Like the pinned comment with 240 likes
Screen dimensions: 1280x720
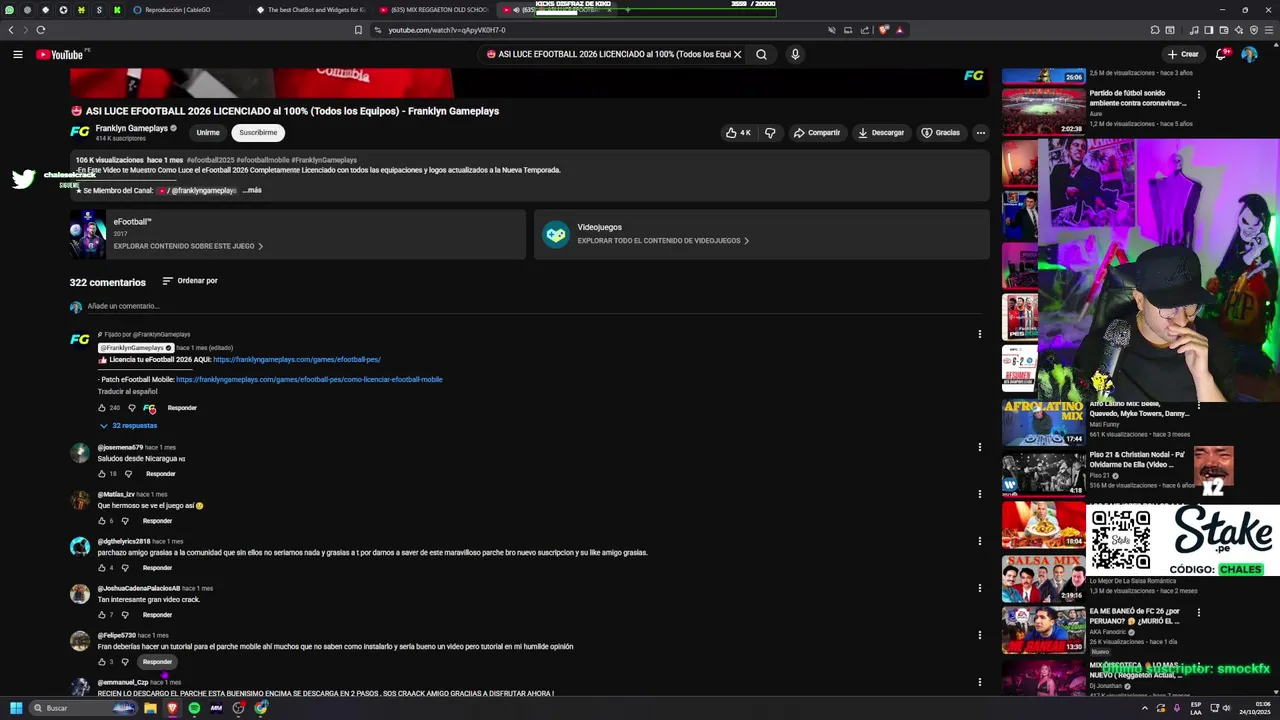(x=102, y=408)
